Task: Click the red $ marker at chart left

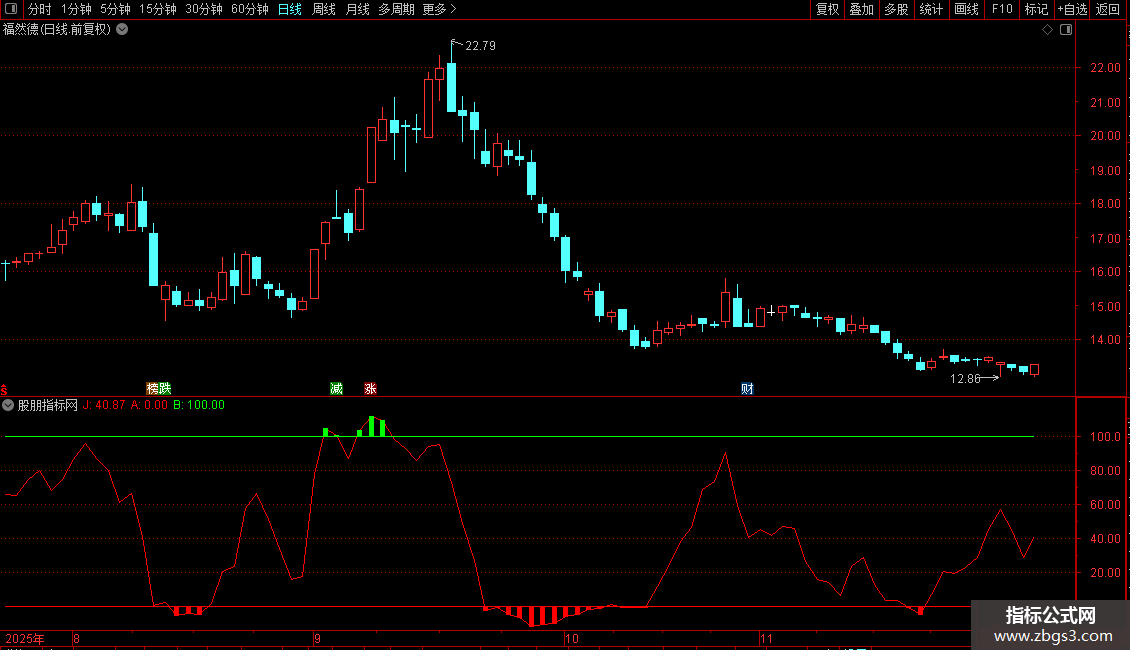Action: 4,389
